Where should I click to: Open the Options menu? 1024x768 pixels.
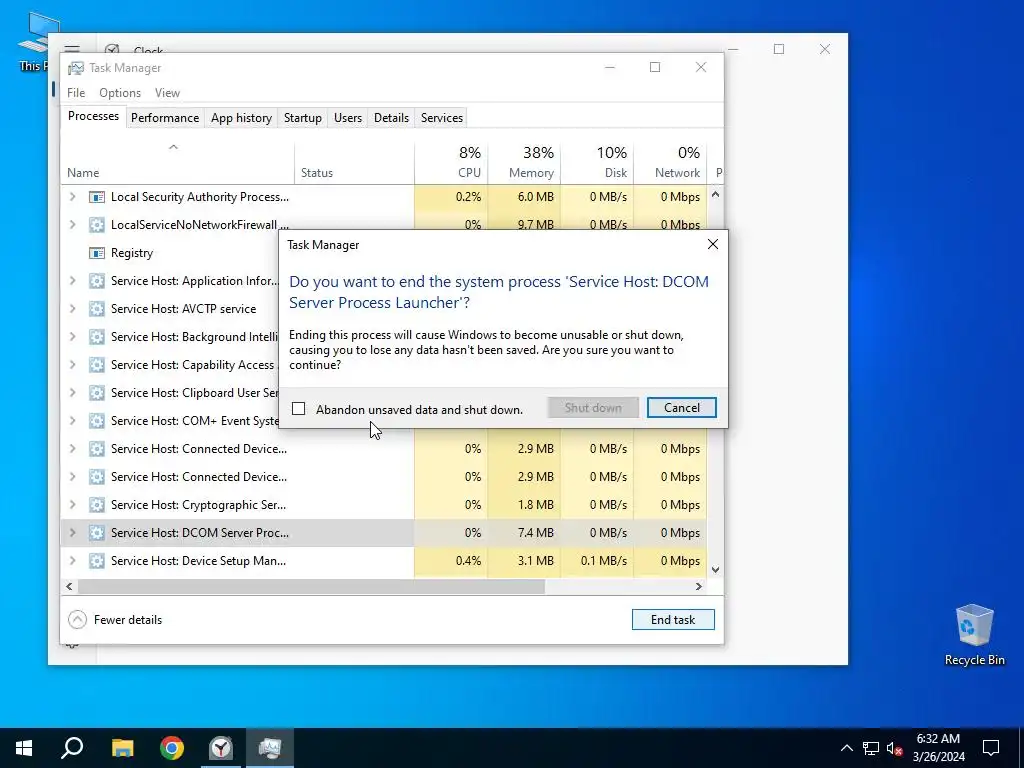(120, 93)
